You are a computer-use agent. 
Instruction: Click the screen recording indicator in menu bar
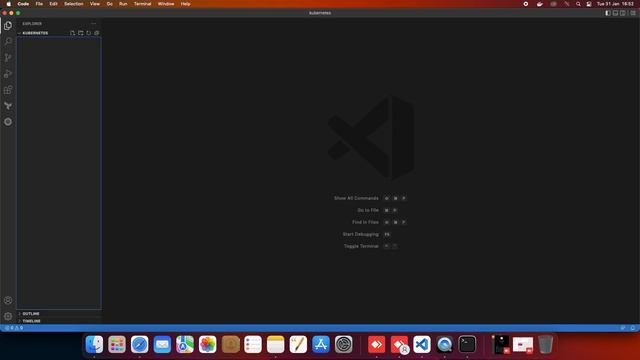point(526,4)
